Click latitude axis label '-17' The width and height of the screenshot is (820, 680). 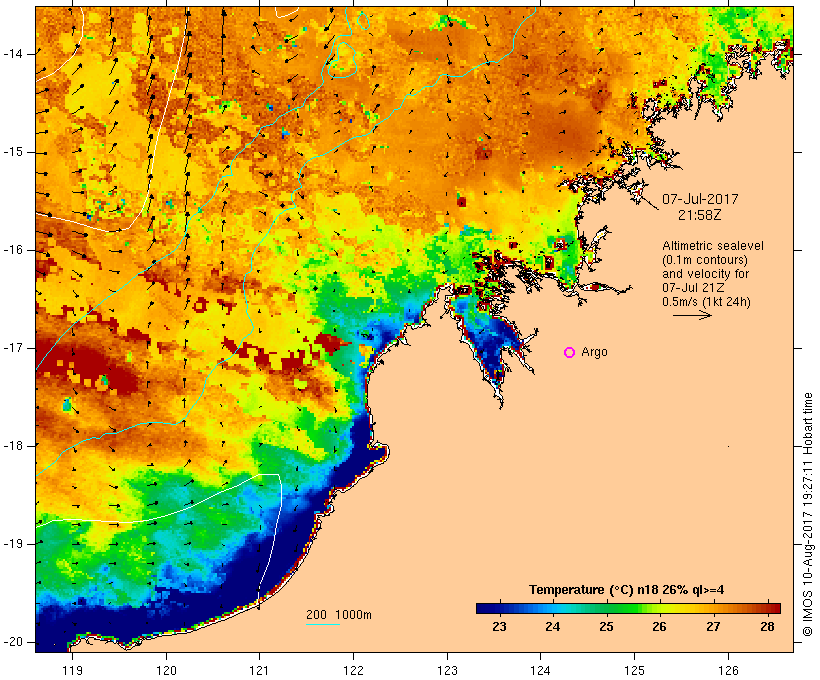(13, 348)
